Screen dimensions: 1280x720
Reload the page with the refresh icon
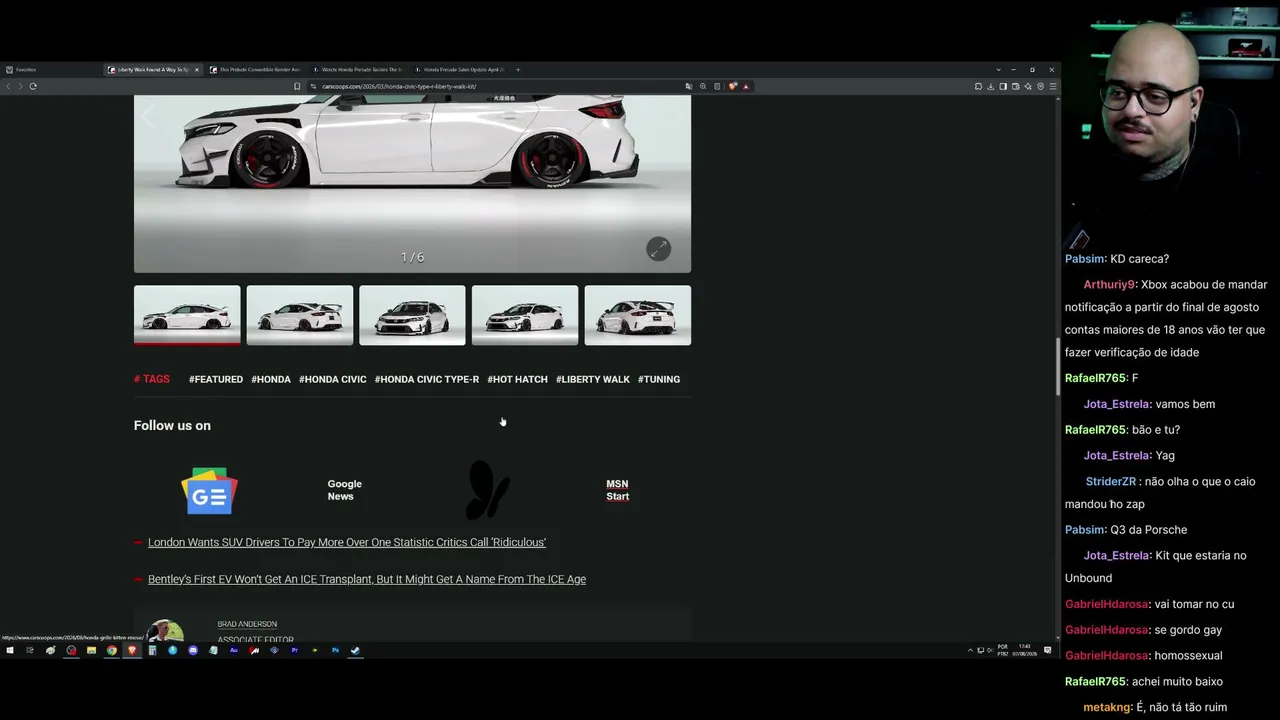[33, 86]
